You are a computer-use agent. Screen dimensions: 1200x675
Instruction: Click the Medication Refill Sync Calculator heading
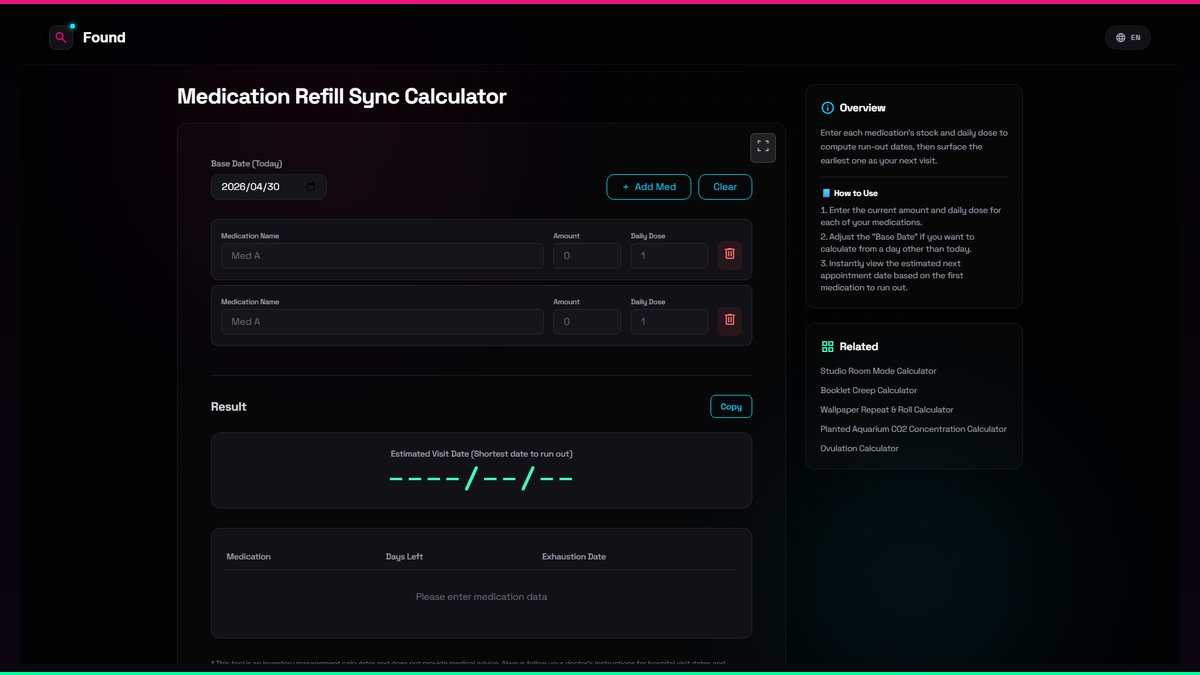click(342, 97)
